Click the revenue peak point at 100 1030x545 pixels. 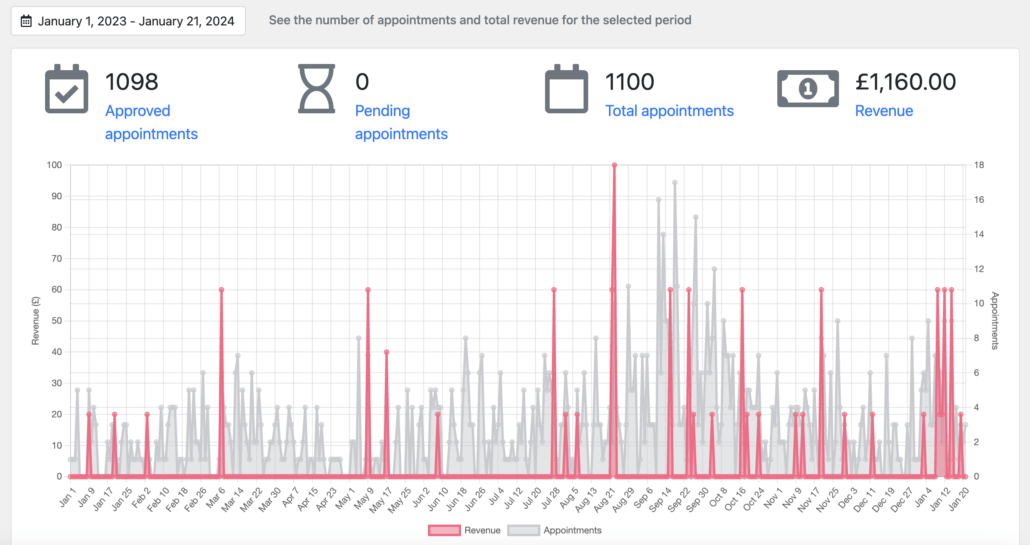click(x=614, y=165)
